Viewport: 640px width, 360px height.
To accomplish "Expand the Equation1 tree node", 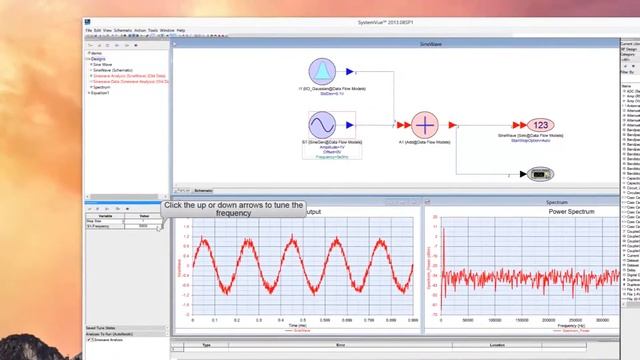I will click(x=89, y=93).
